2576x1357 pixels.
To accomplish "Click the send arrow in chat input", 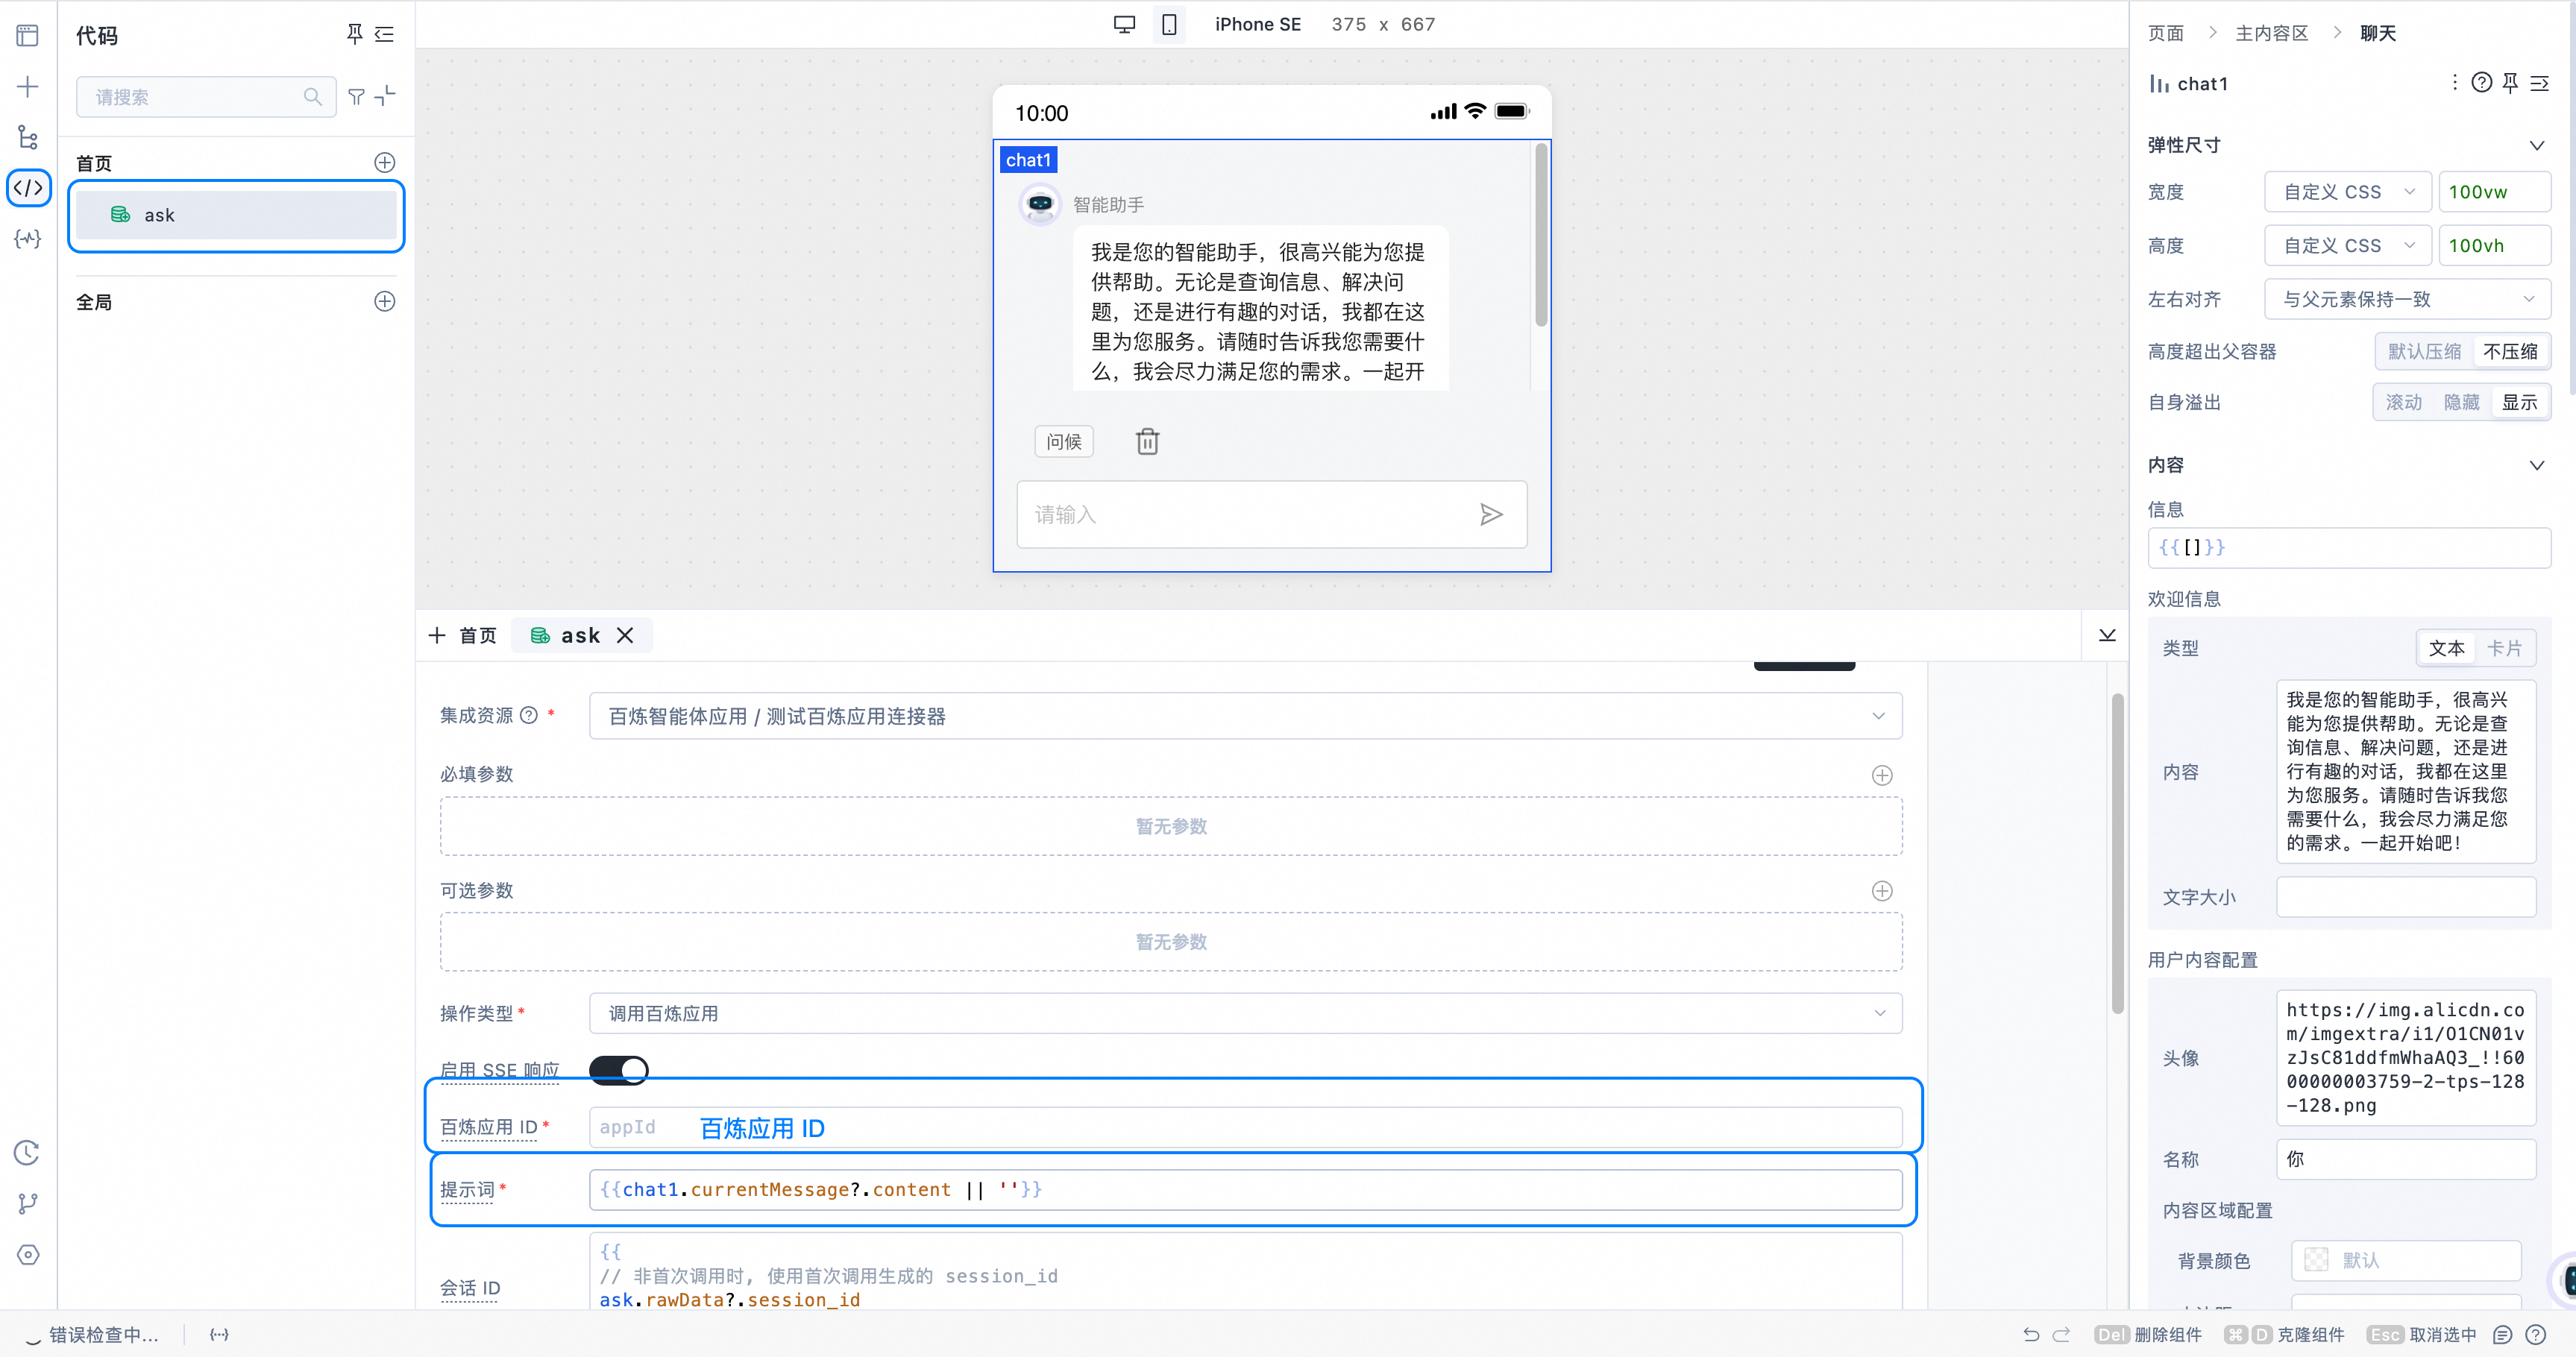I will 1491,514.
